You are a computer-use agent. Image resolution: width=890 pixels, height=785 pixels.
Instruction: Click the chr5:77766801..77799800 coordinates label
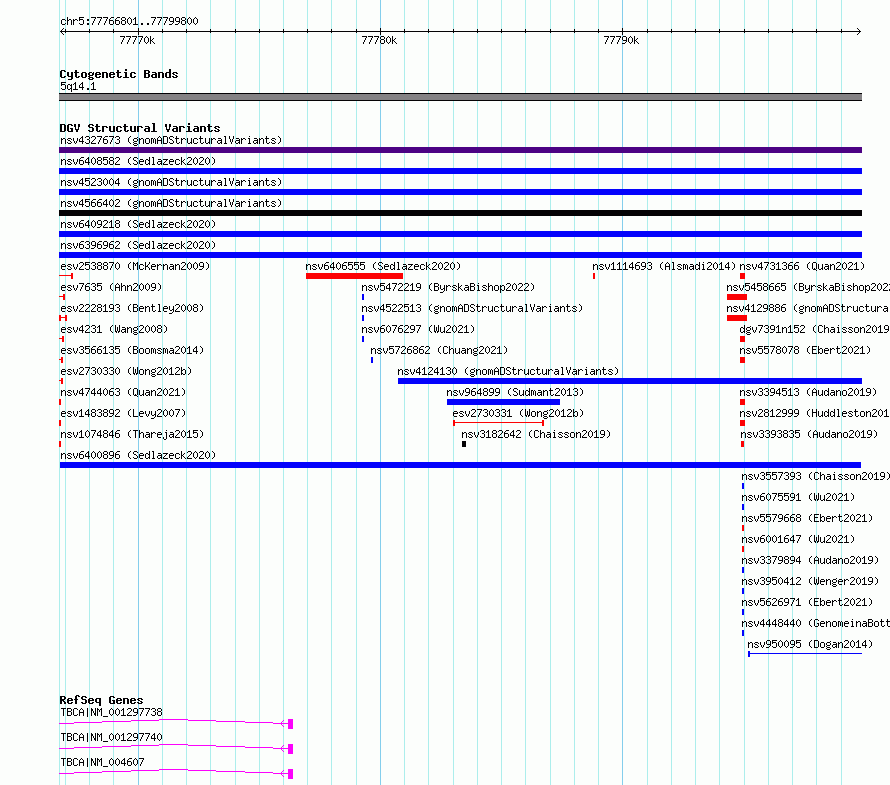click(x=129, y=21)
